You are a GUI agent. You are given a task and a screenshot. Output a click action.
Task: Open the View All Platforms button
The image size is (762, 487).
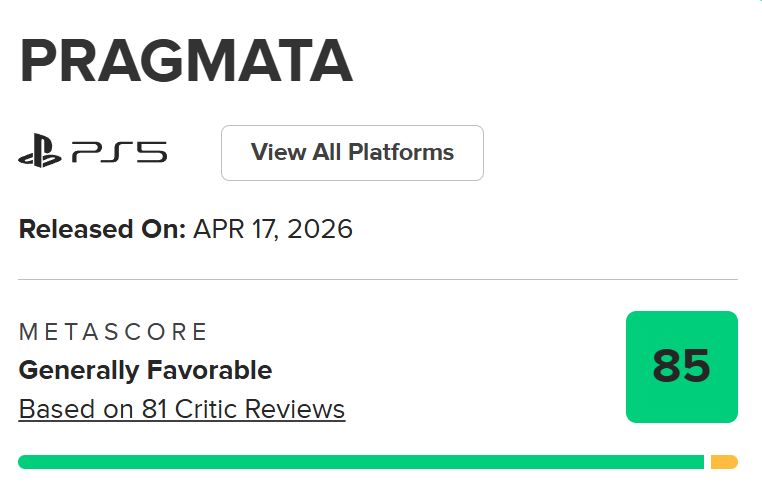pyautogui.click(x=352, y=153)
